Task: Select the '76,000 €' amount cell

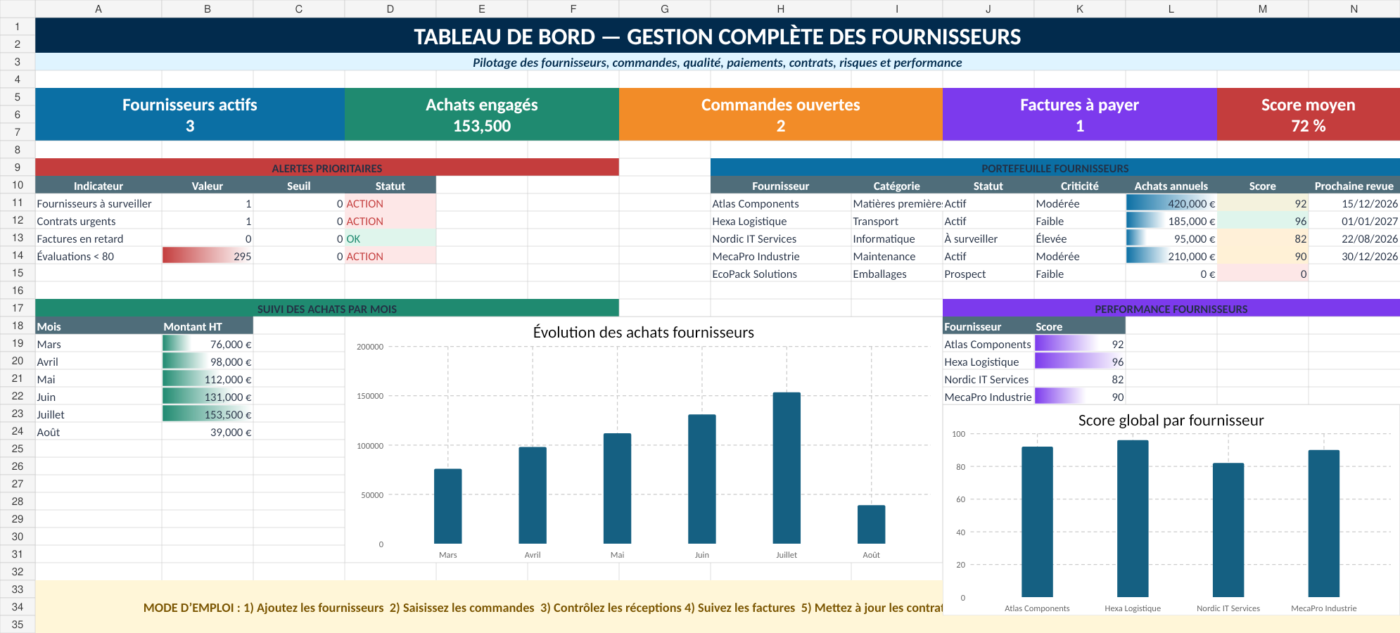Action: coord(207,344)
